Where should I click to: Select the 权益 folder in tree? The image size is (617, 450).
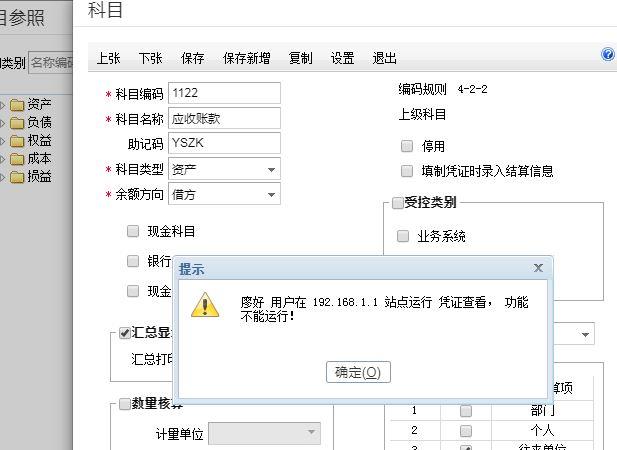[31, 141]
